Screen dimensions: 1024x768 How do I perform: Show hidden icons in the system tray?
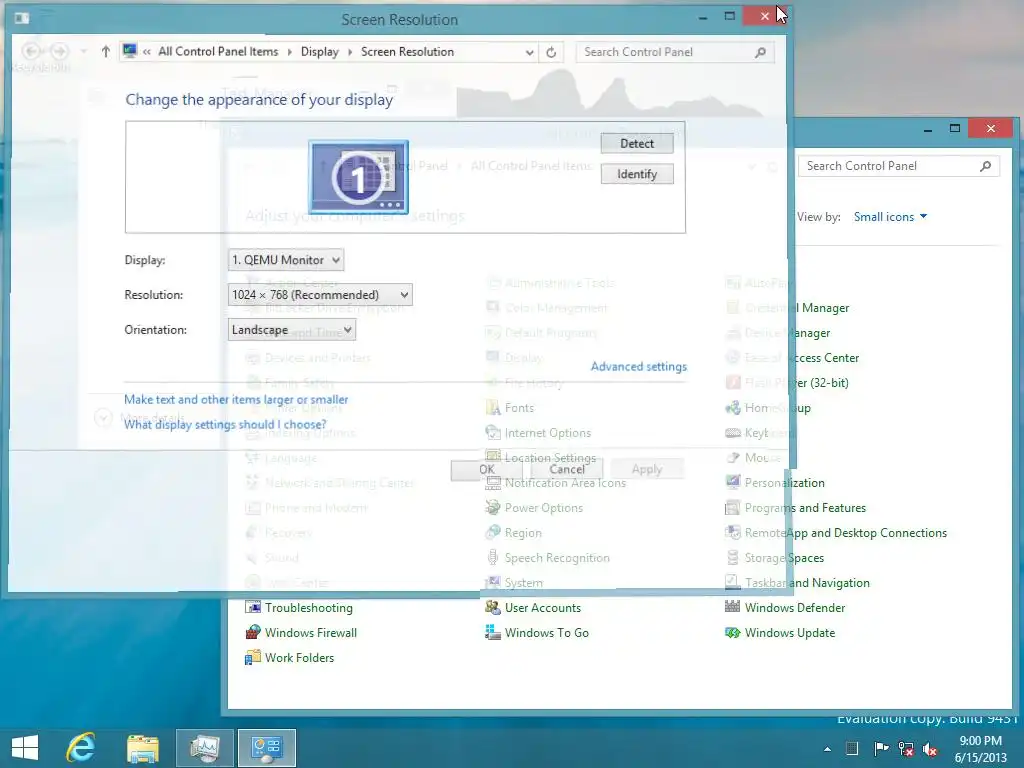[827, 749]
